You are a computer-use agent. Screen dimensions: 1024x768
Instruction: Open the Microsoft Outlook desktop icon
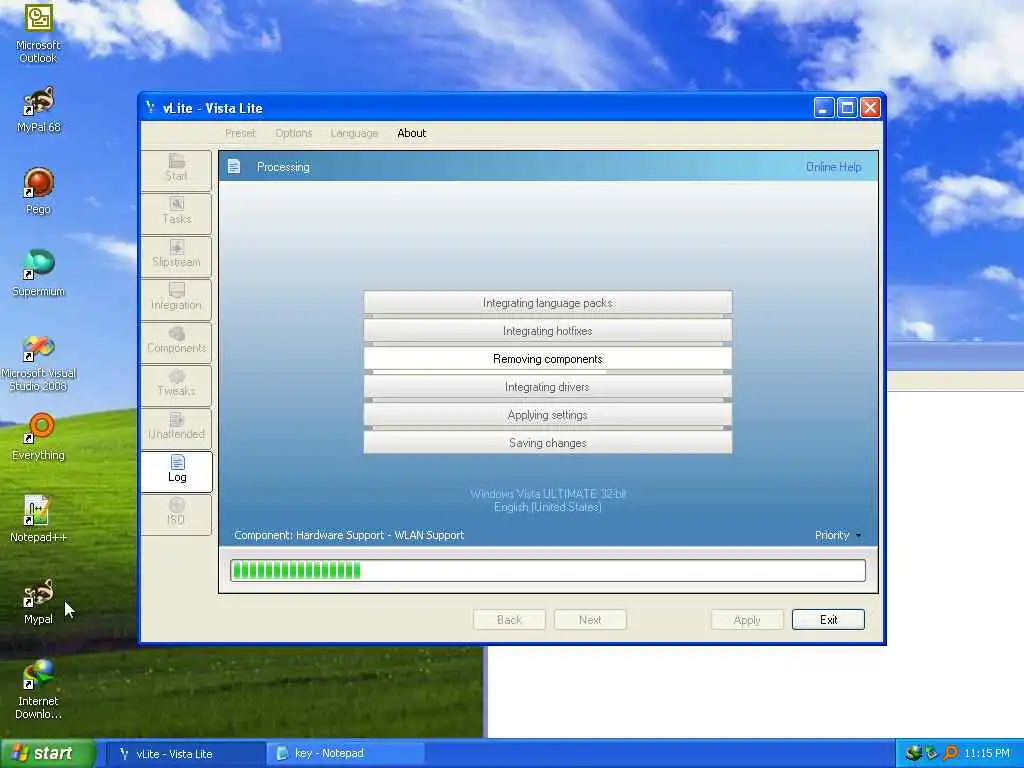coord(38,33)
